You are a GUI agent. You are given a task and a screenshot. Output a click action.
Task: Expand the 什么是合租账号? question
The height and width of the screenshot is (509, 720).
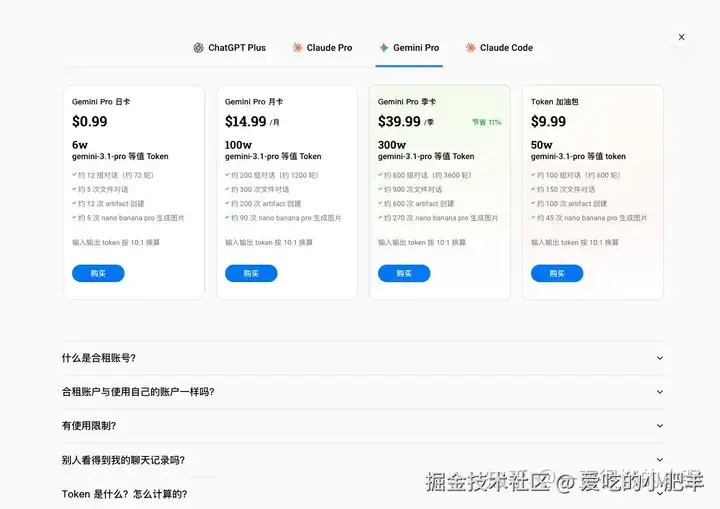click(363, 358)
